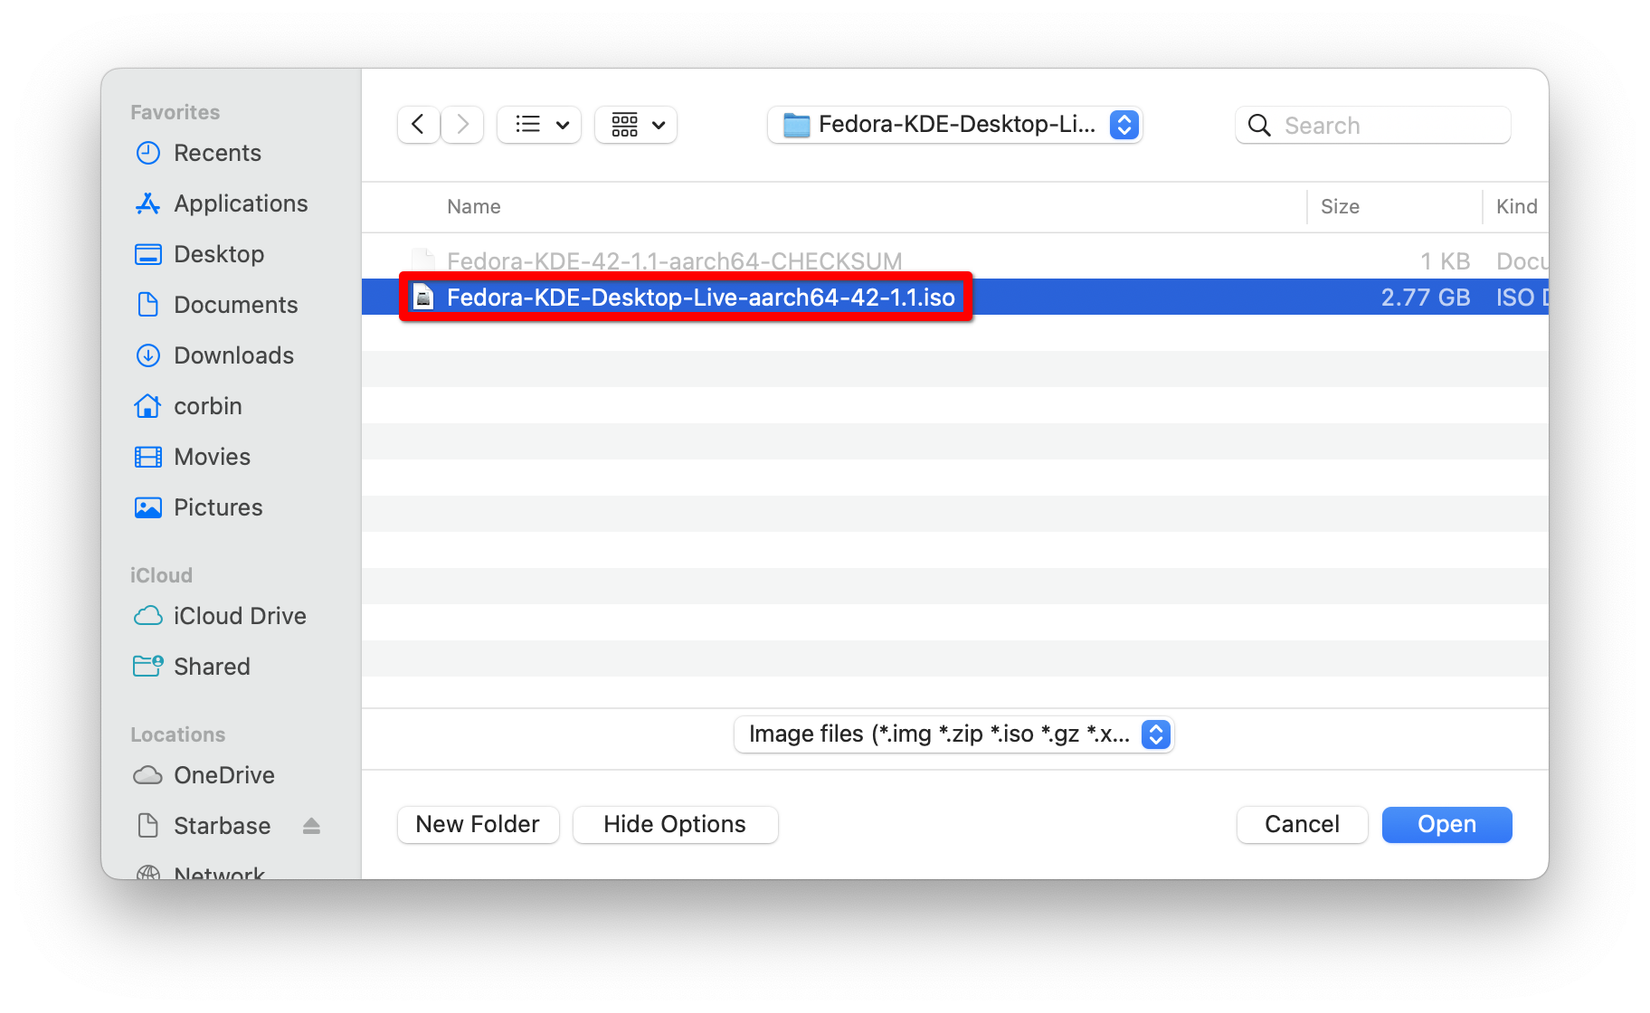Screen dimensions: 1650x1013
Task: Open the corbin home folder
Action: pos(207,406)
